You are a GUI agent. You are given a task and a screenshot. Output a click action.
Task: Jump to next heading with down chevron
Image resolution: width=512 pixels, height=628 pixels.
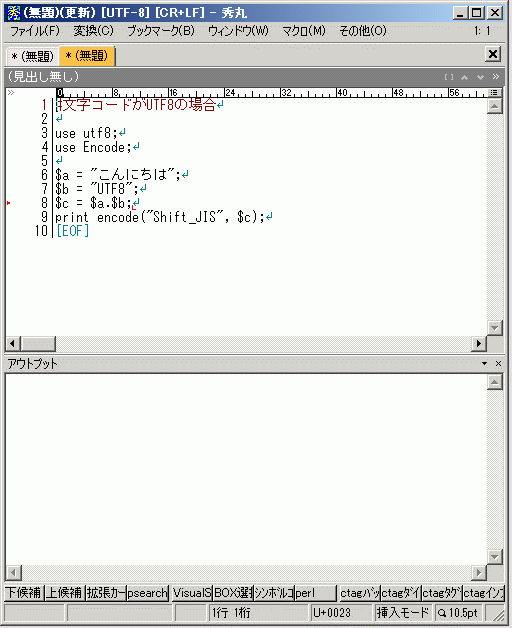click(x=480, y=77)
